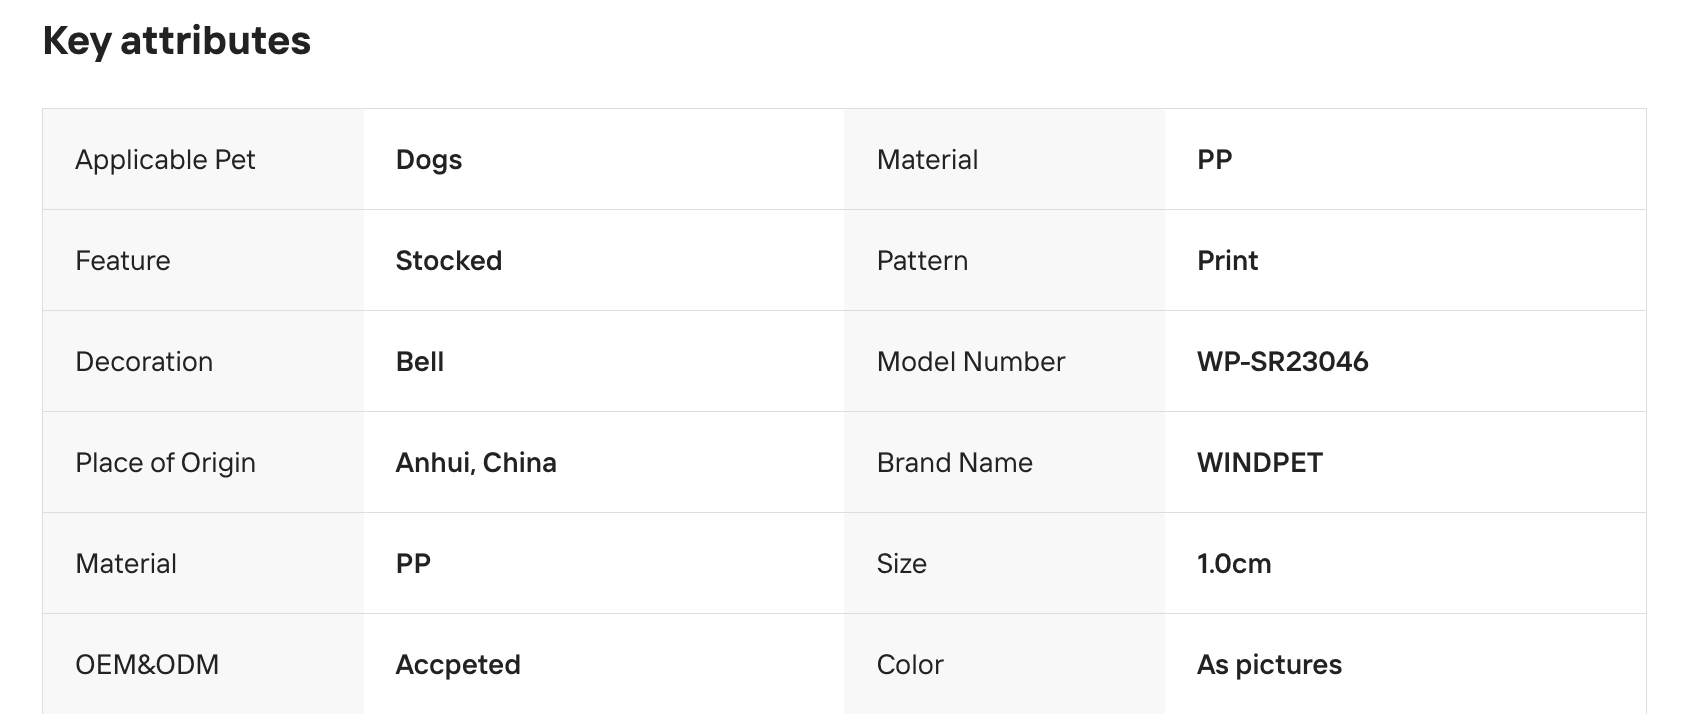
Task: Select the "Model Number" label
Action: (971, 362)
